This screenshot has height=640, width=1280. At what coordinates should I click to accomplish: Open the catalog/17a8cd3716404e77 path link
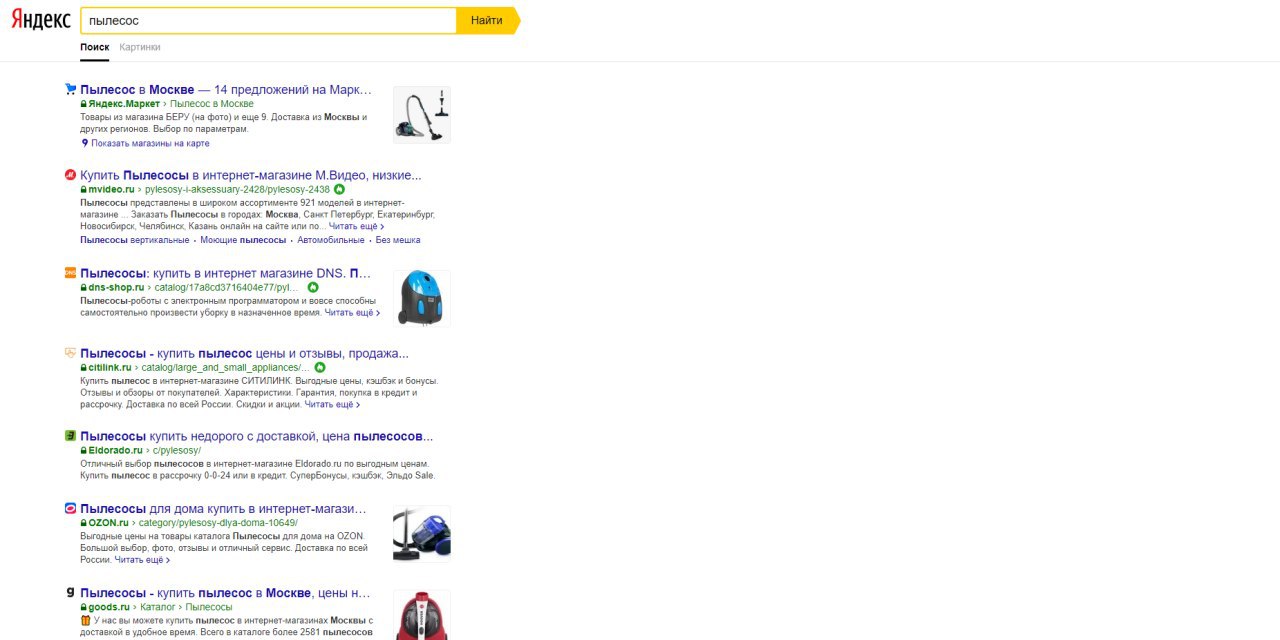(x=227, y=287)
